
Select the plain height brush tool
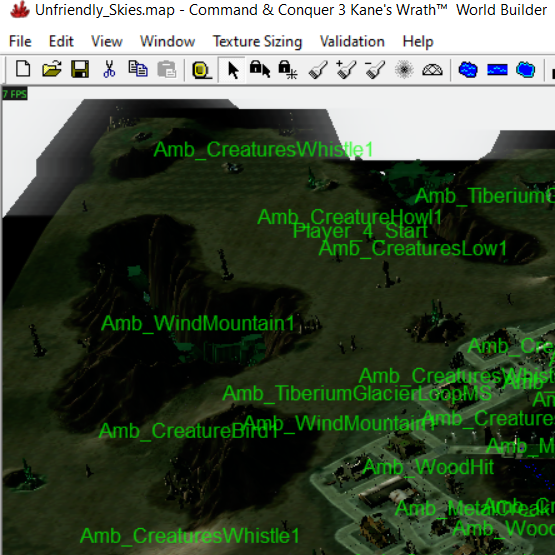pos(318,70)
